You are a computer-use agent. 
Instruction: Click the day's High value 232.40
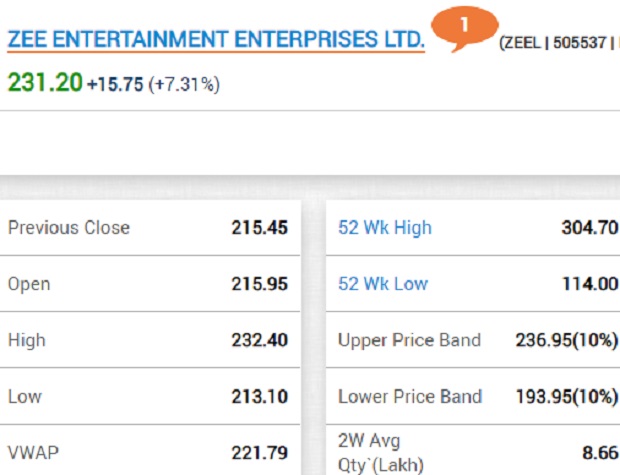259,340
